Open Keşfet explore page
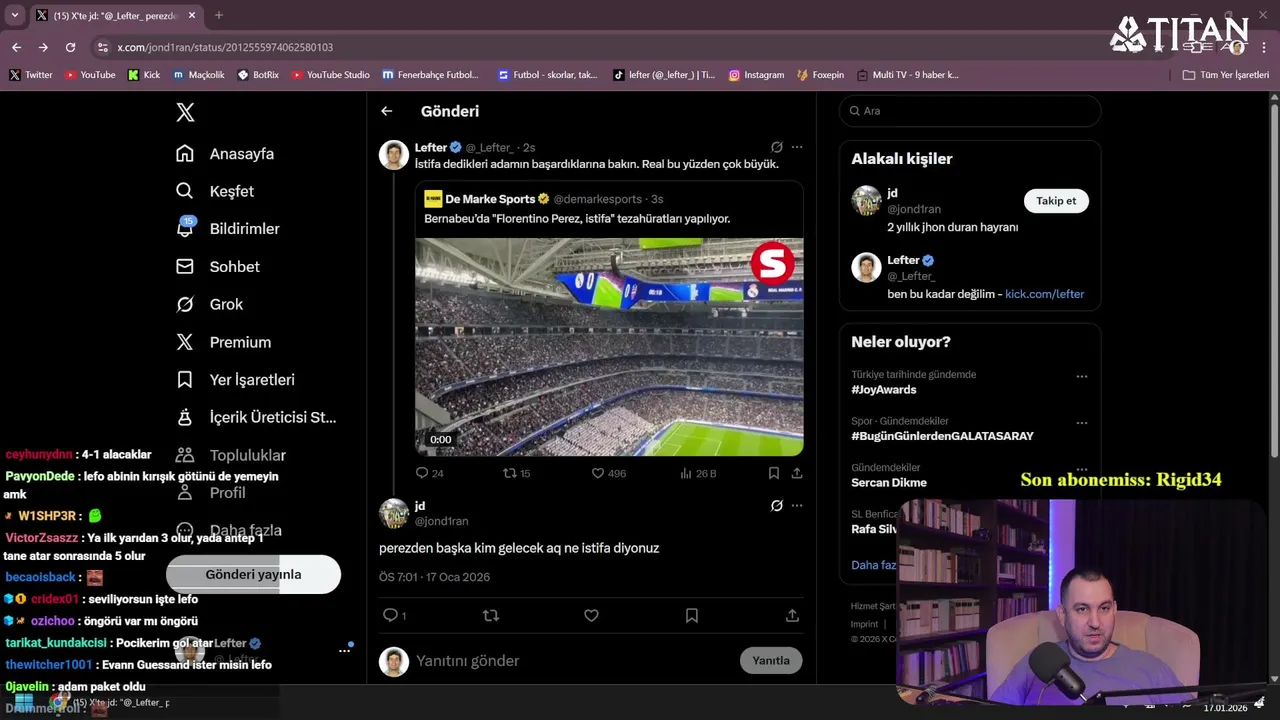This screenshot has width=1280, height=720. click(215, 191)
